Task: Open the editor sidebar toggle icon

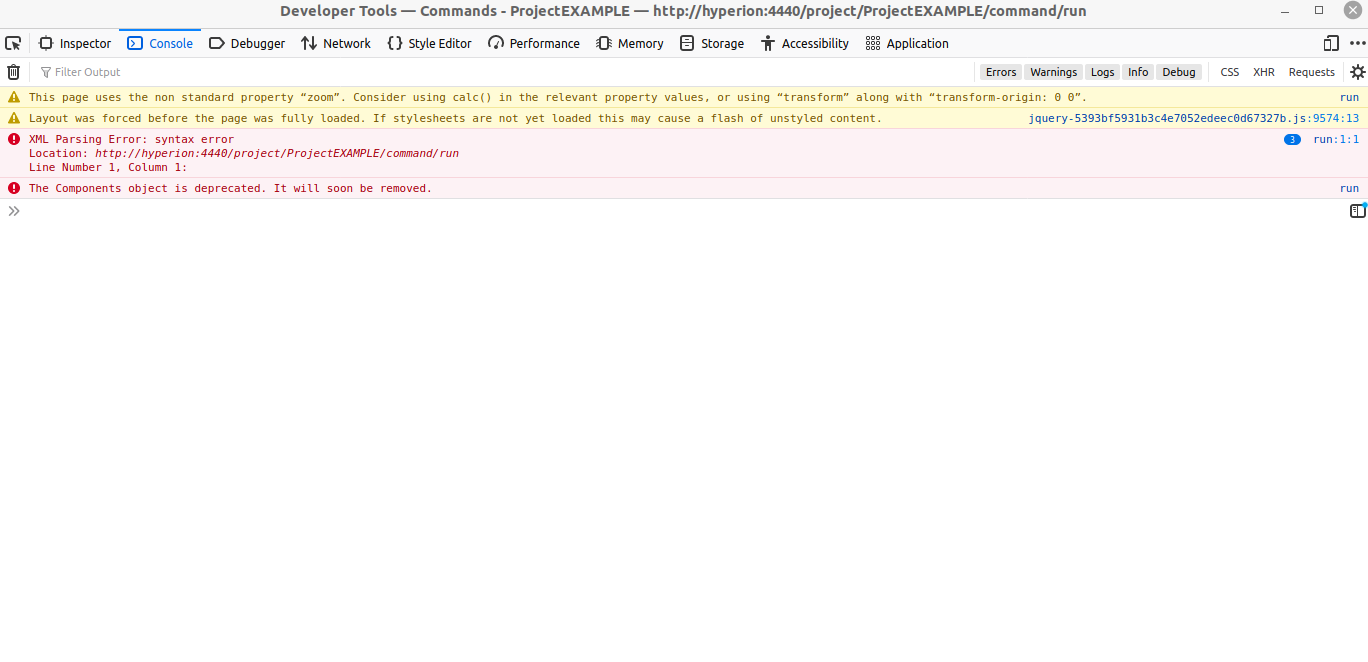Action: click(x=1356, y=210)
